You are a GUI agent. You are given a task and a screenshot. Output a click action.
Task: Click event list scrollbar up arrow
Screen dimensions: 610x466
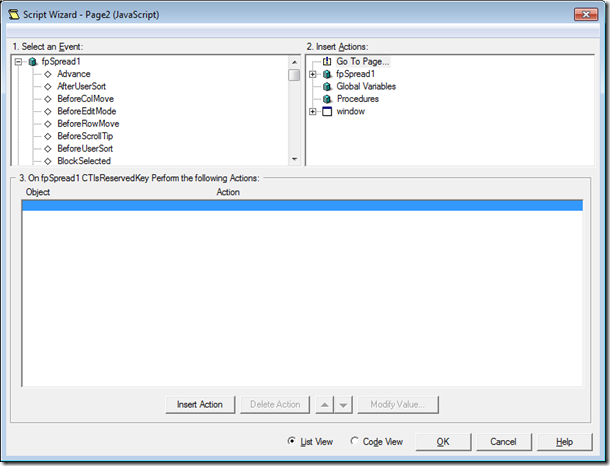tap(294, 62)
